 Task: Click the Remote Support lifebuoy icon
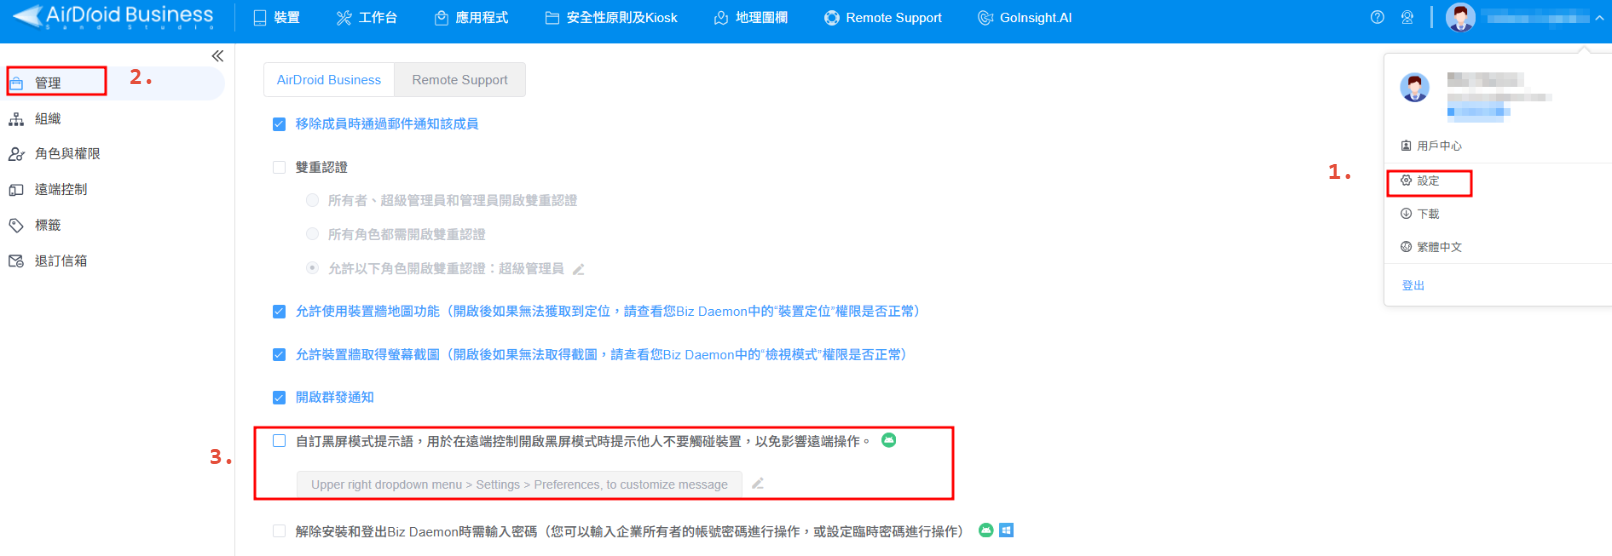click(832, 18)
